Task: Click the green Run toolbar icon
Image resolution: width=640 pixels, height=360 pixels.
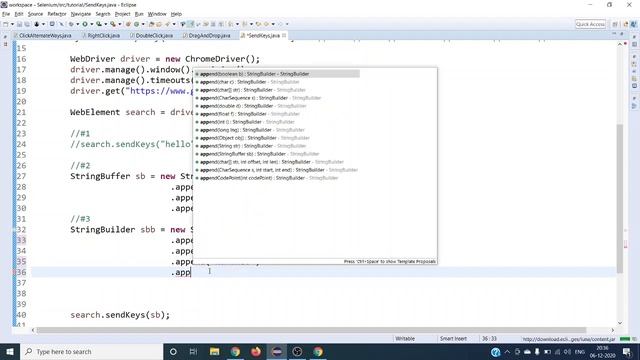Action: click(x=85, y=24)
